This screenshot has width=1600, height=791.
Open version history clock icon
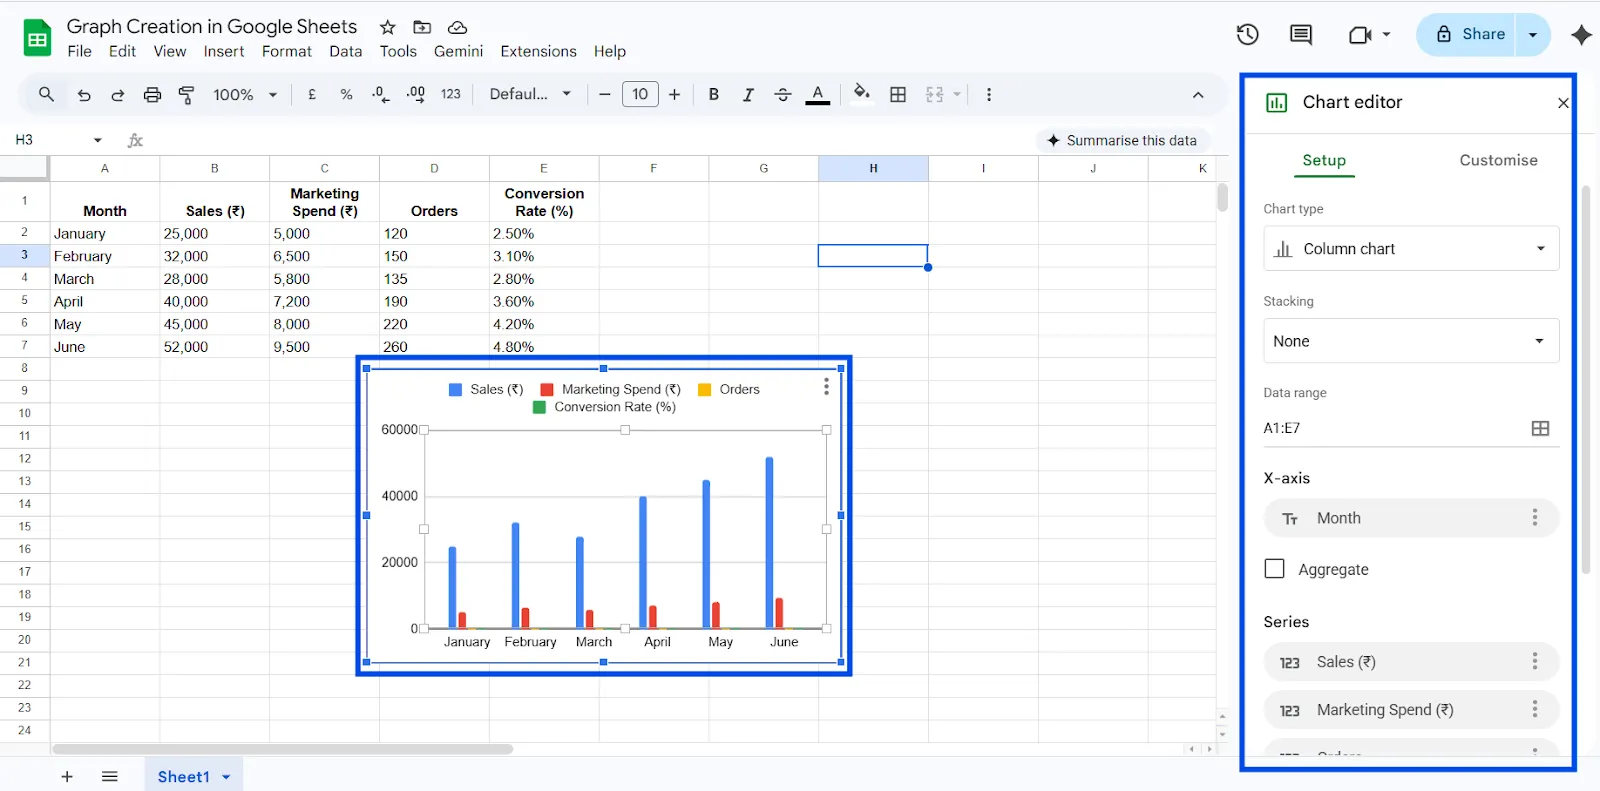1247,35
